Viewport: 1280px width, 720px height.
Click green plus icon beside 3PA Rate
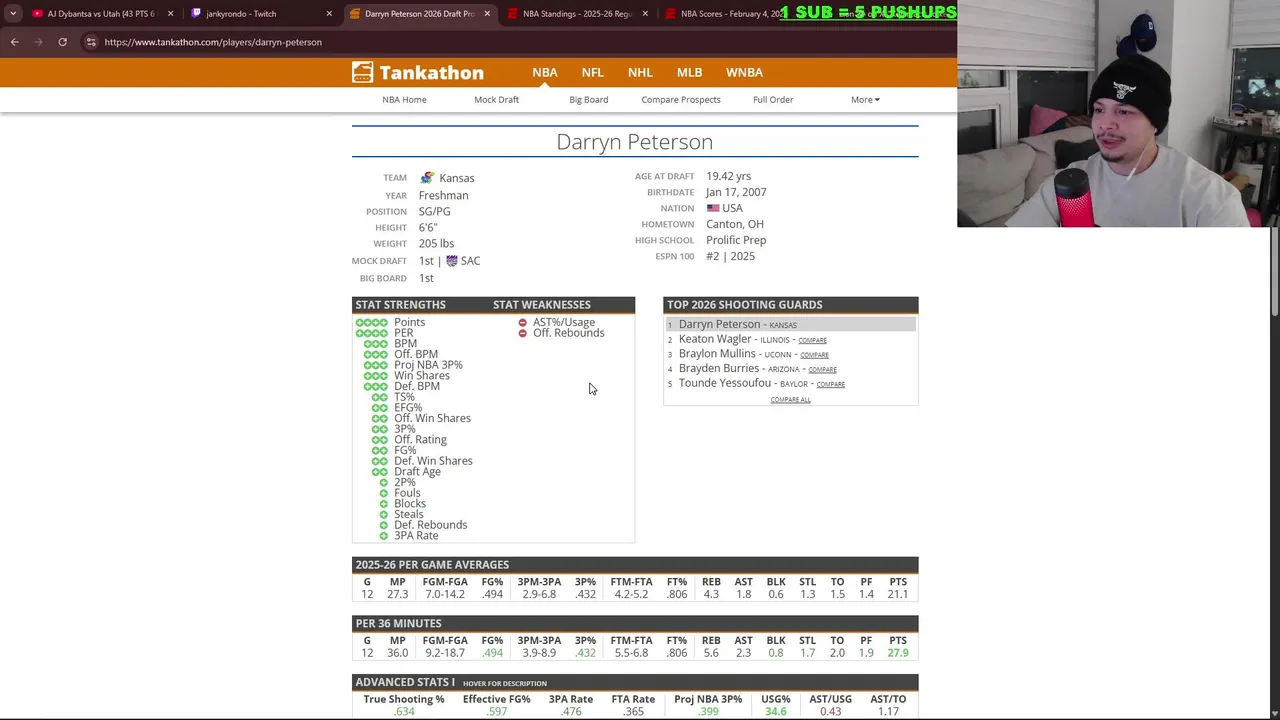383,536
